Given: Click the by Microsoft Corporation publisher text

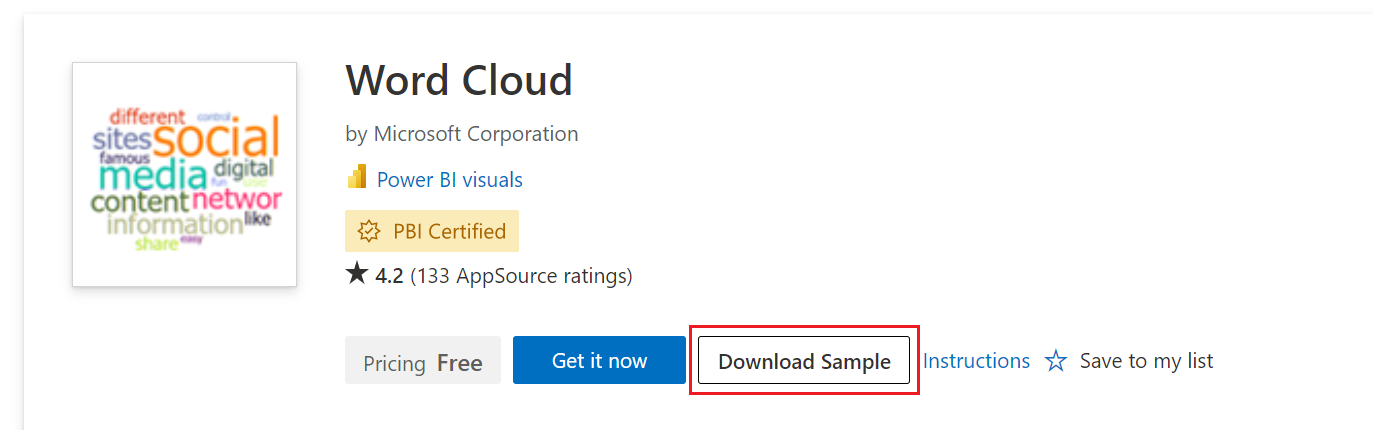Looking at the screenshot, I should (x=462, y=133).
